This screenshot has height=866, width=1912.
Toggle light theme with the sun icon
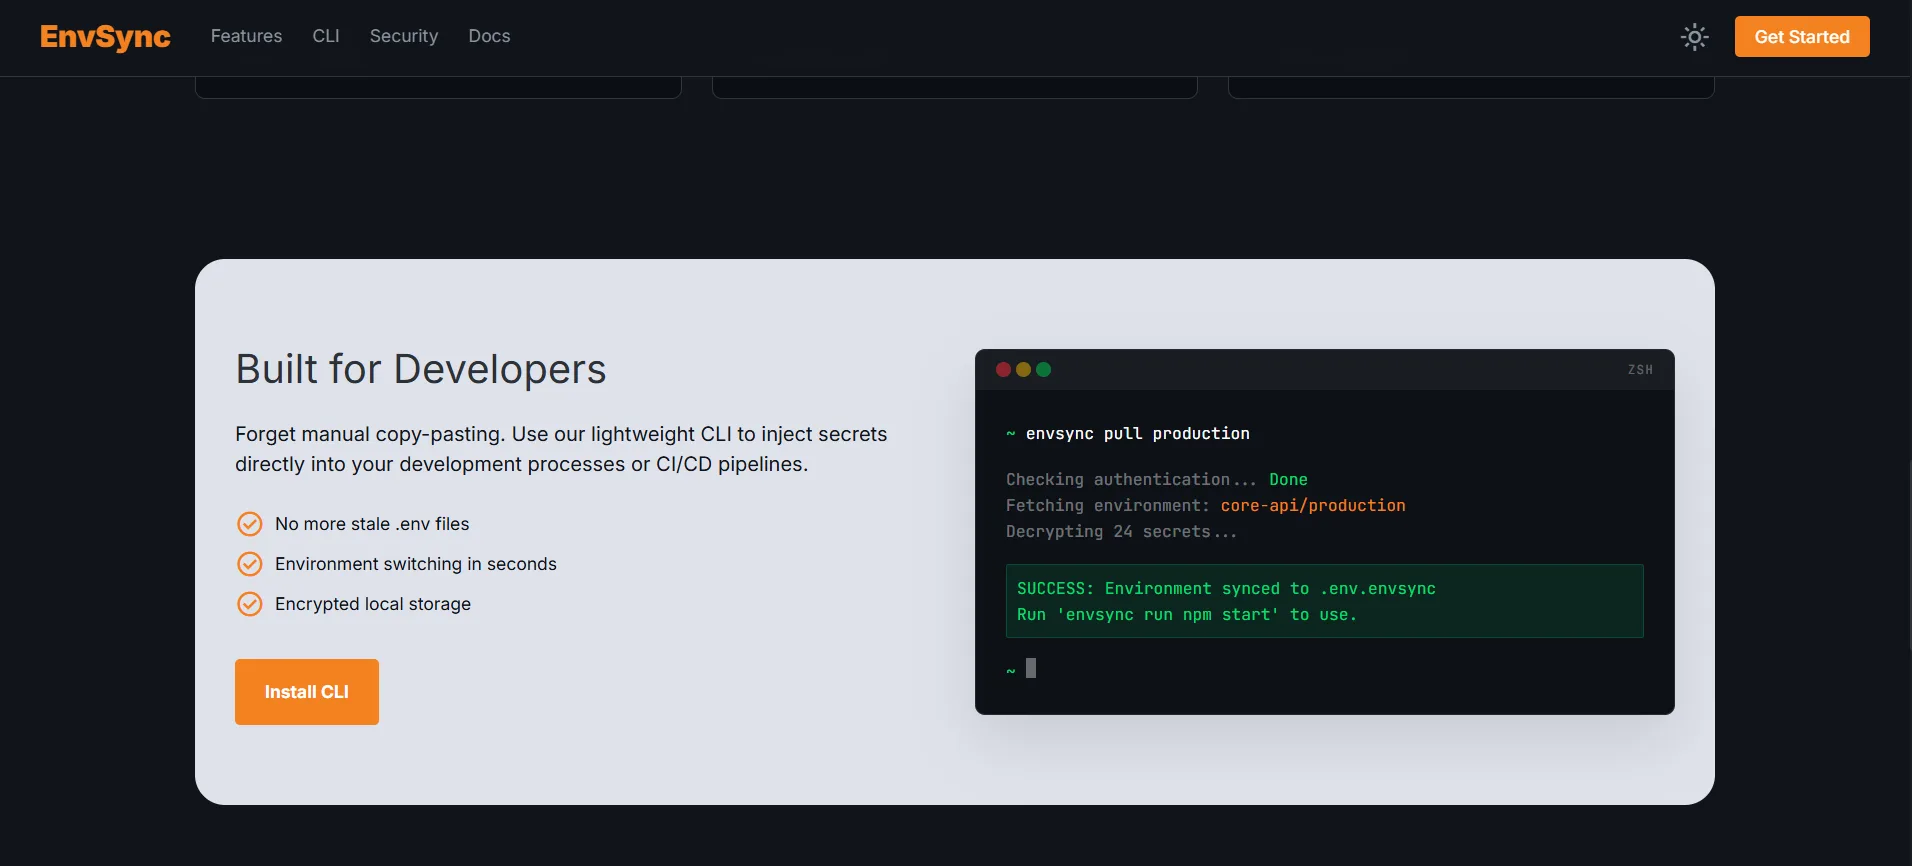[1694, 37]
